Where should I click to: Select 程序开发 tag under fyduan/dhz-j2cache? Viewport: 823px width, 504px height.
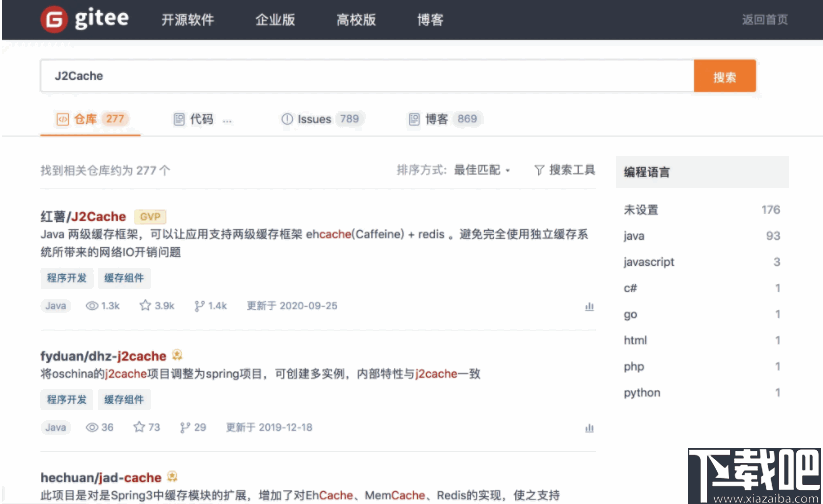coord(67,400)
